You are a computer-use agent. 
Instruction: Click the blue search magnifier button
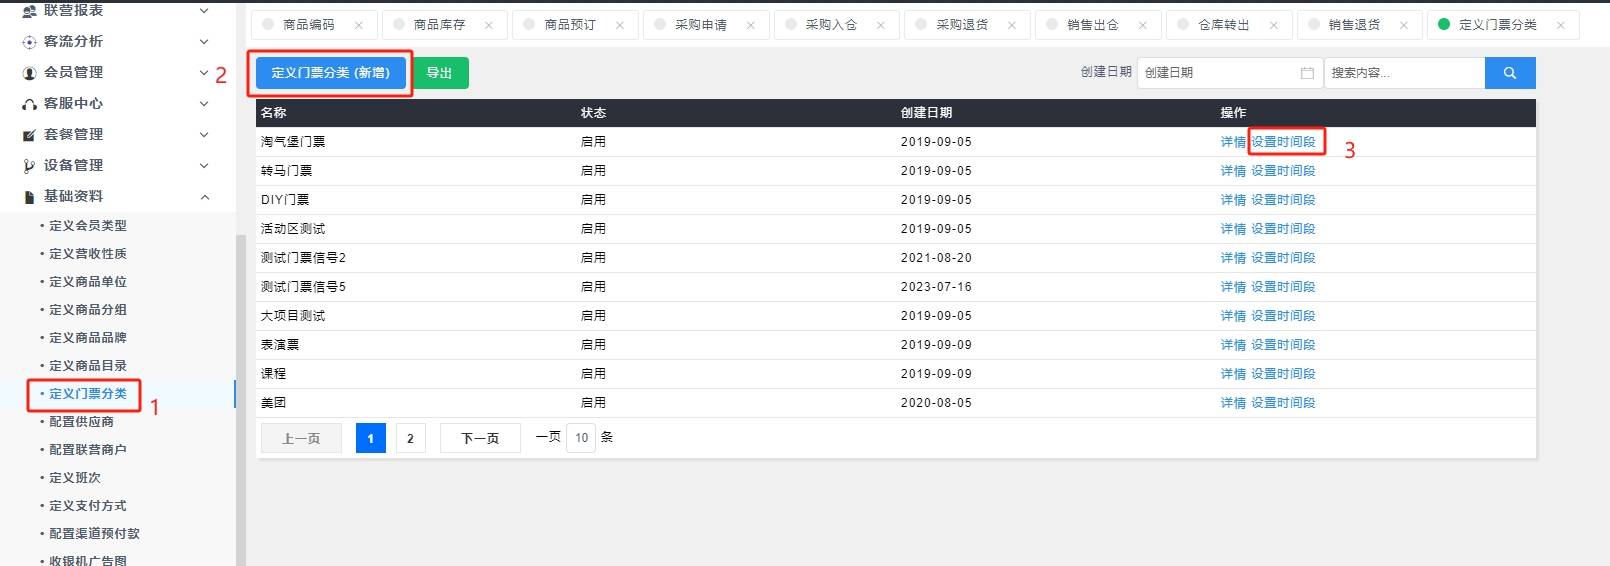point(1510,73)
